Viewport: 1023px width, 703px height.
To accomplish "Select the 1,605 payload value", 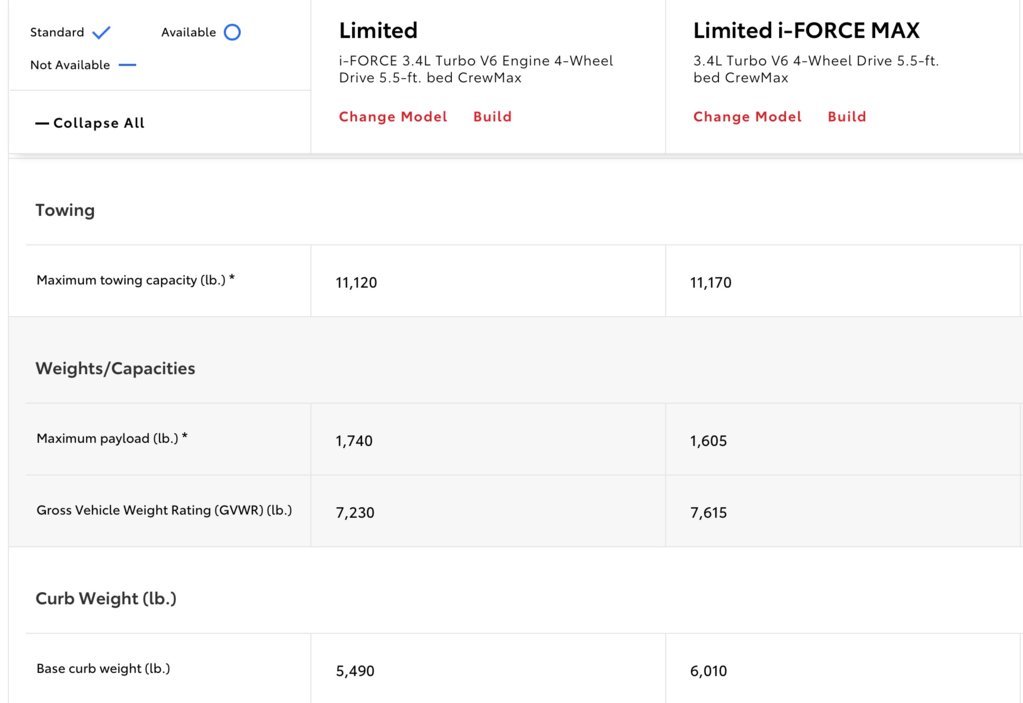I will [709, 441].
